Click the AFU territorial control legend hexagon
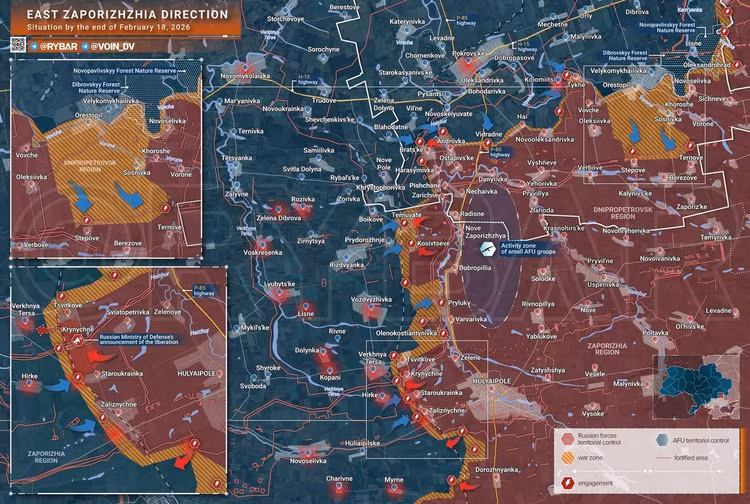The height and width of the screenshot is (504, 750). [664, 440]
